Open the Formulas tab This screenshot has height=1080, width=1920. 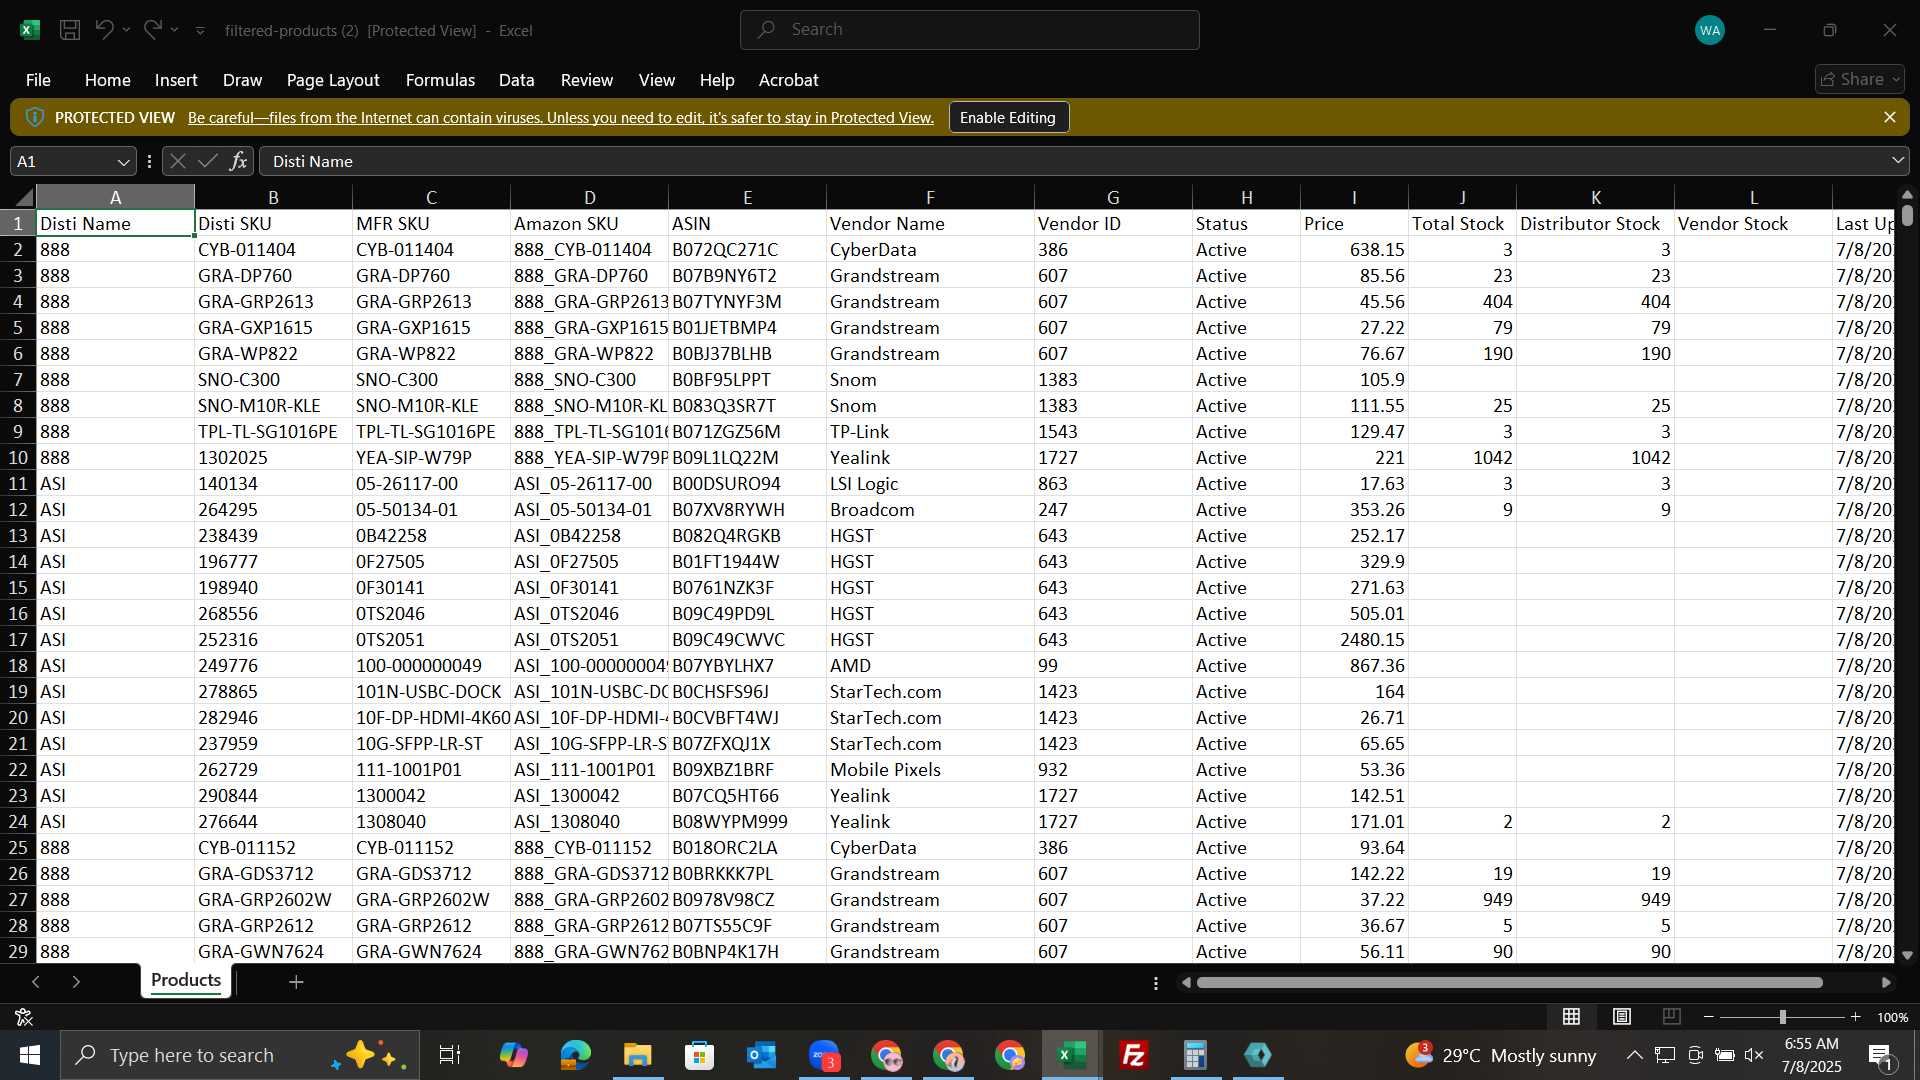coord(440,80)
